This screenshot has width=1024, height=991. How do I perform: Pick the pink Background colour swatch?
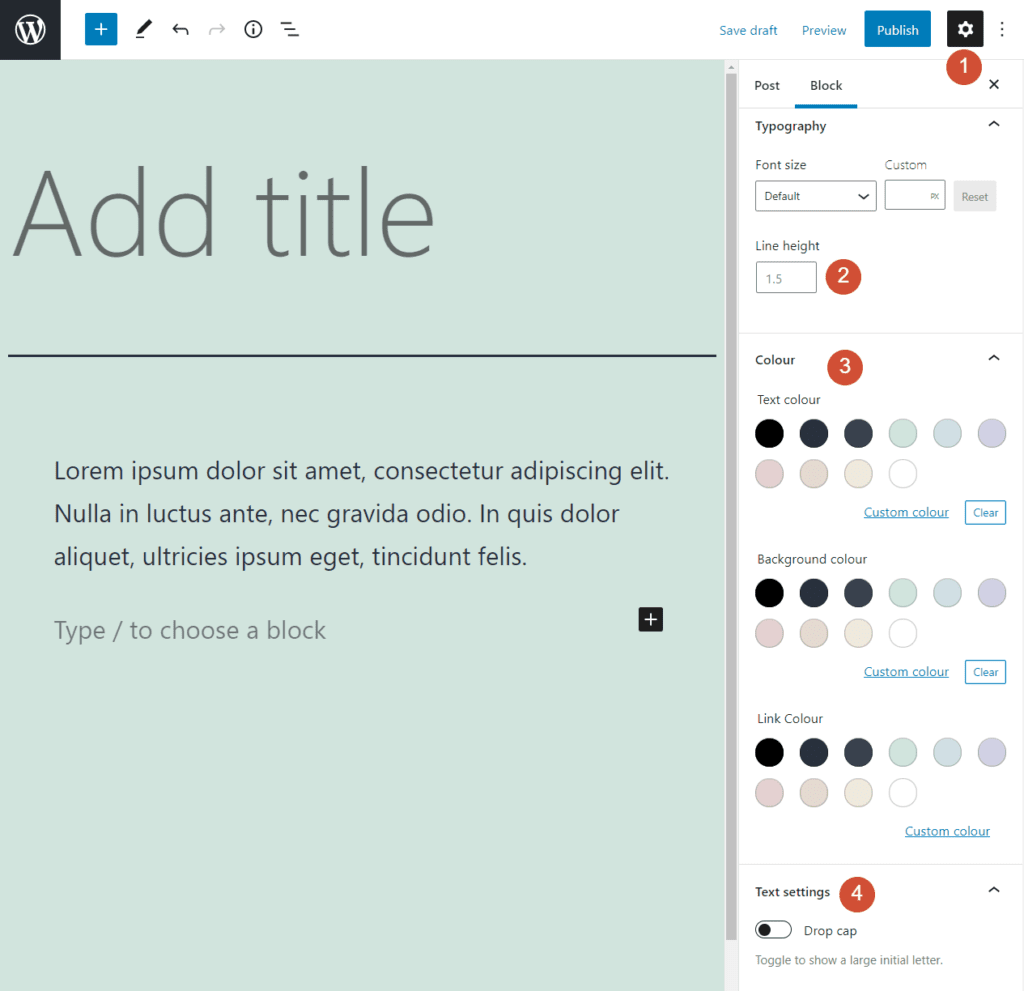click(769, 633)
